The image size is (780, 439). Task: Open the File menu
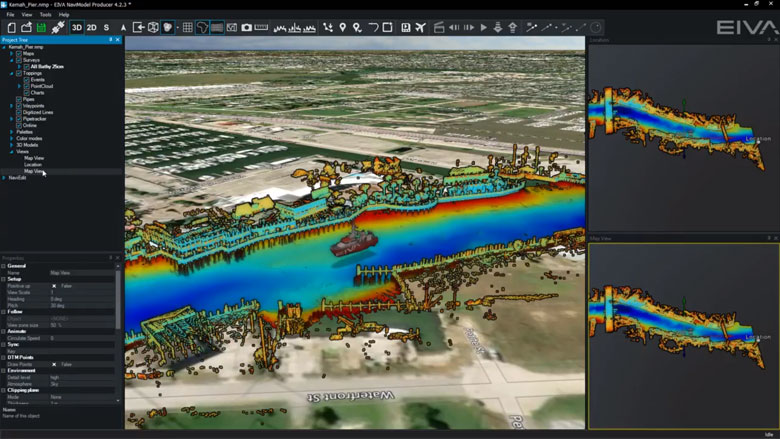8,15
